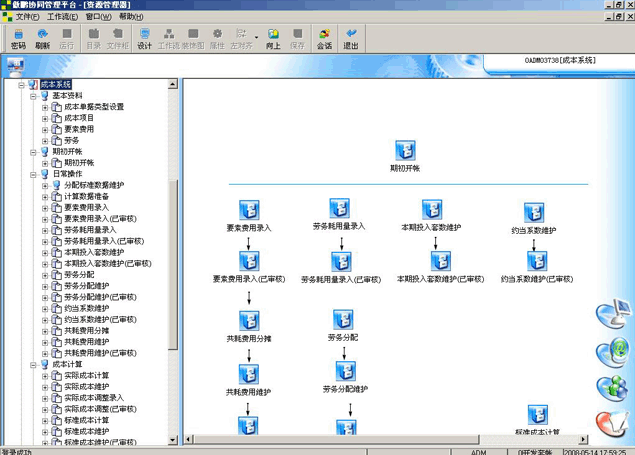Click the 退出 exit toolbar icon
635x455 pixels.
click(351, 38)
